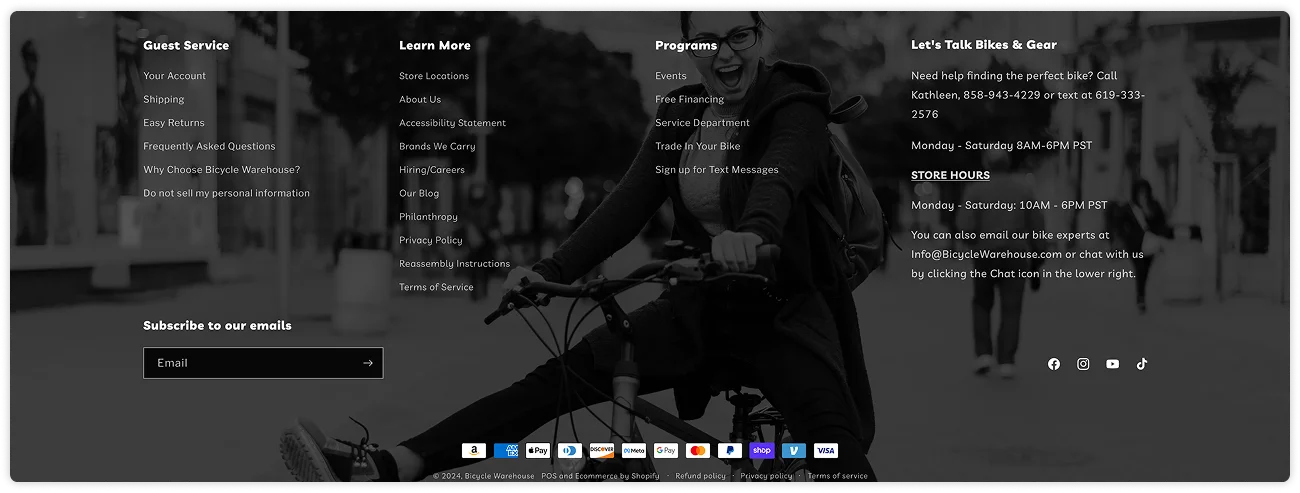The width and height of the screenshot is (1300, 493).
Task: Click the Mastercard payment icon
Action: (698, 451)
